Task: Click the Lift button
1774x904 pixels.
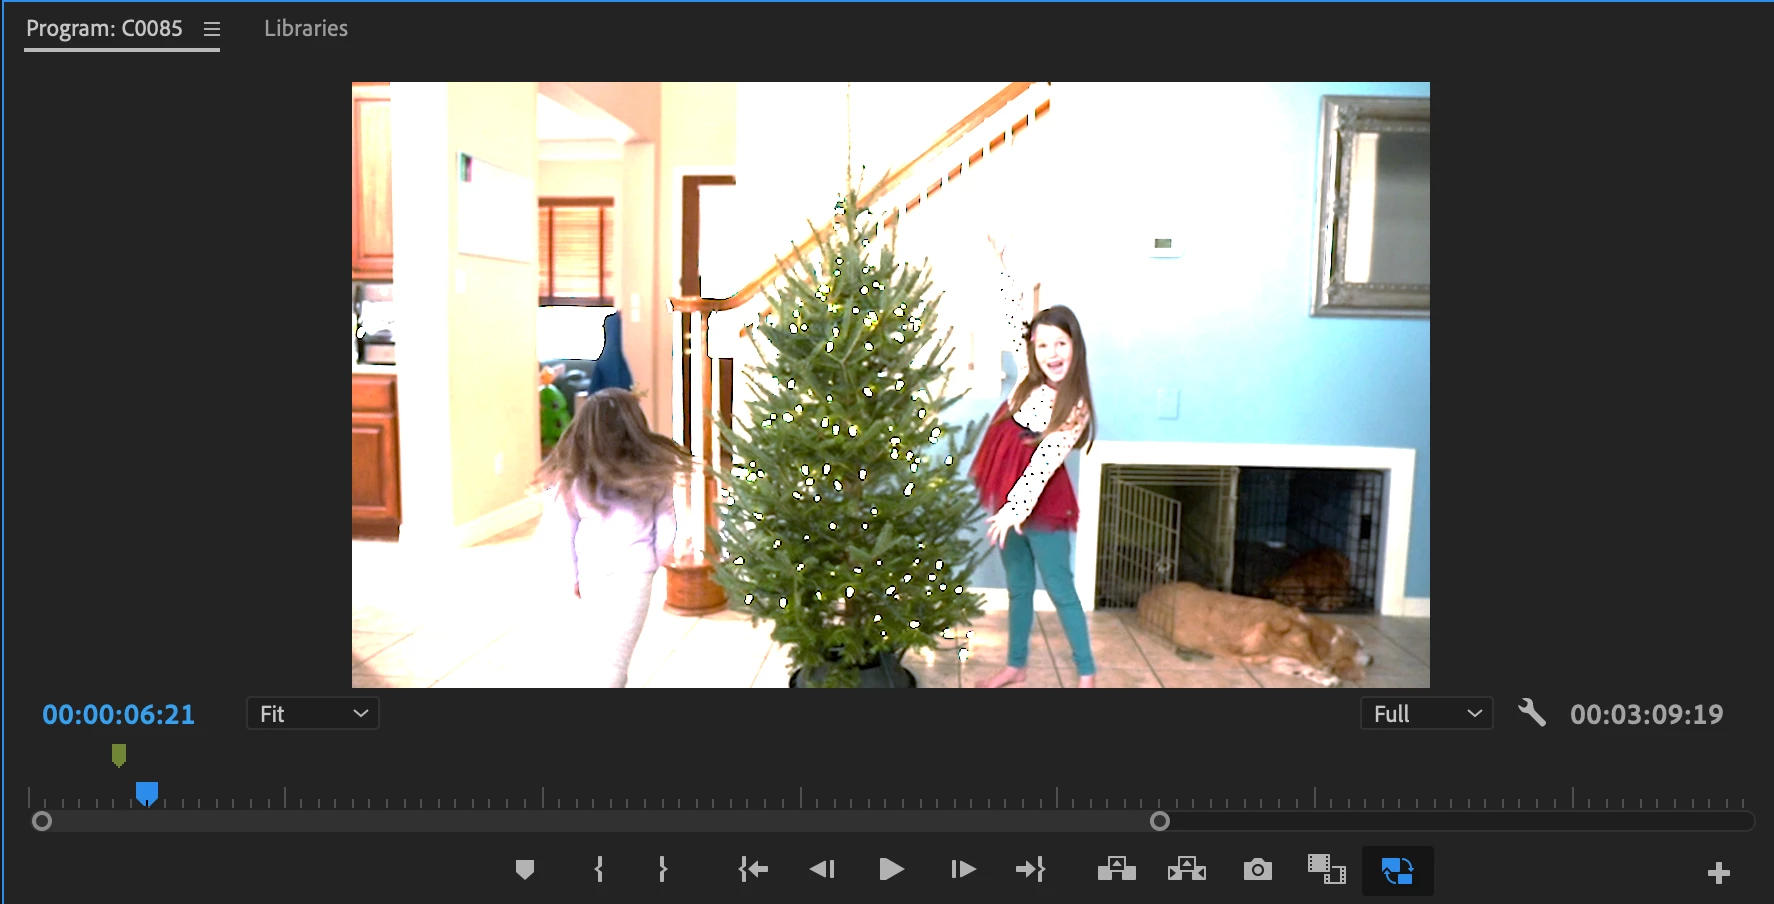Action: click(x=1117, y=869)
